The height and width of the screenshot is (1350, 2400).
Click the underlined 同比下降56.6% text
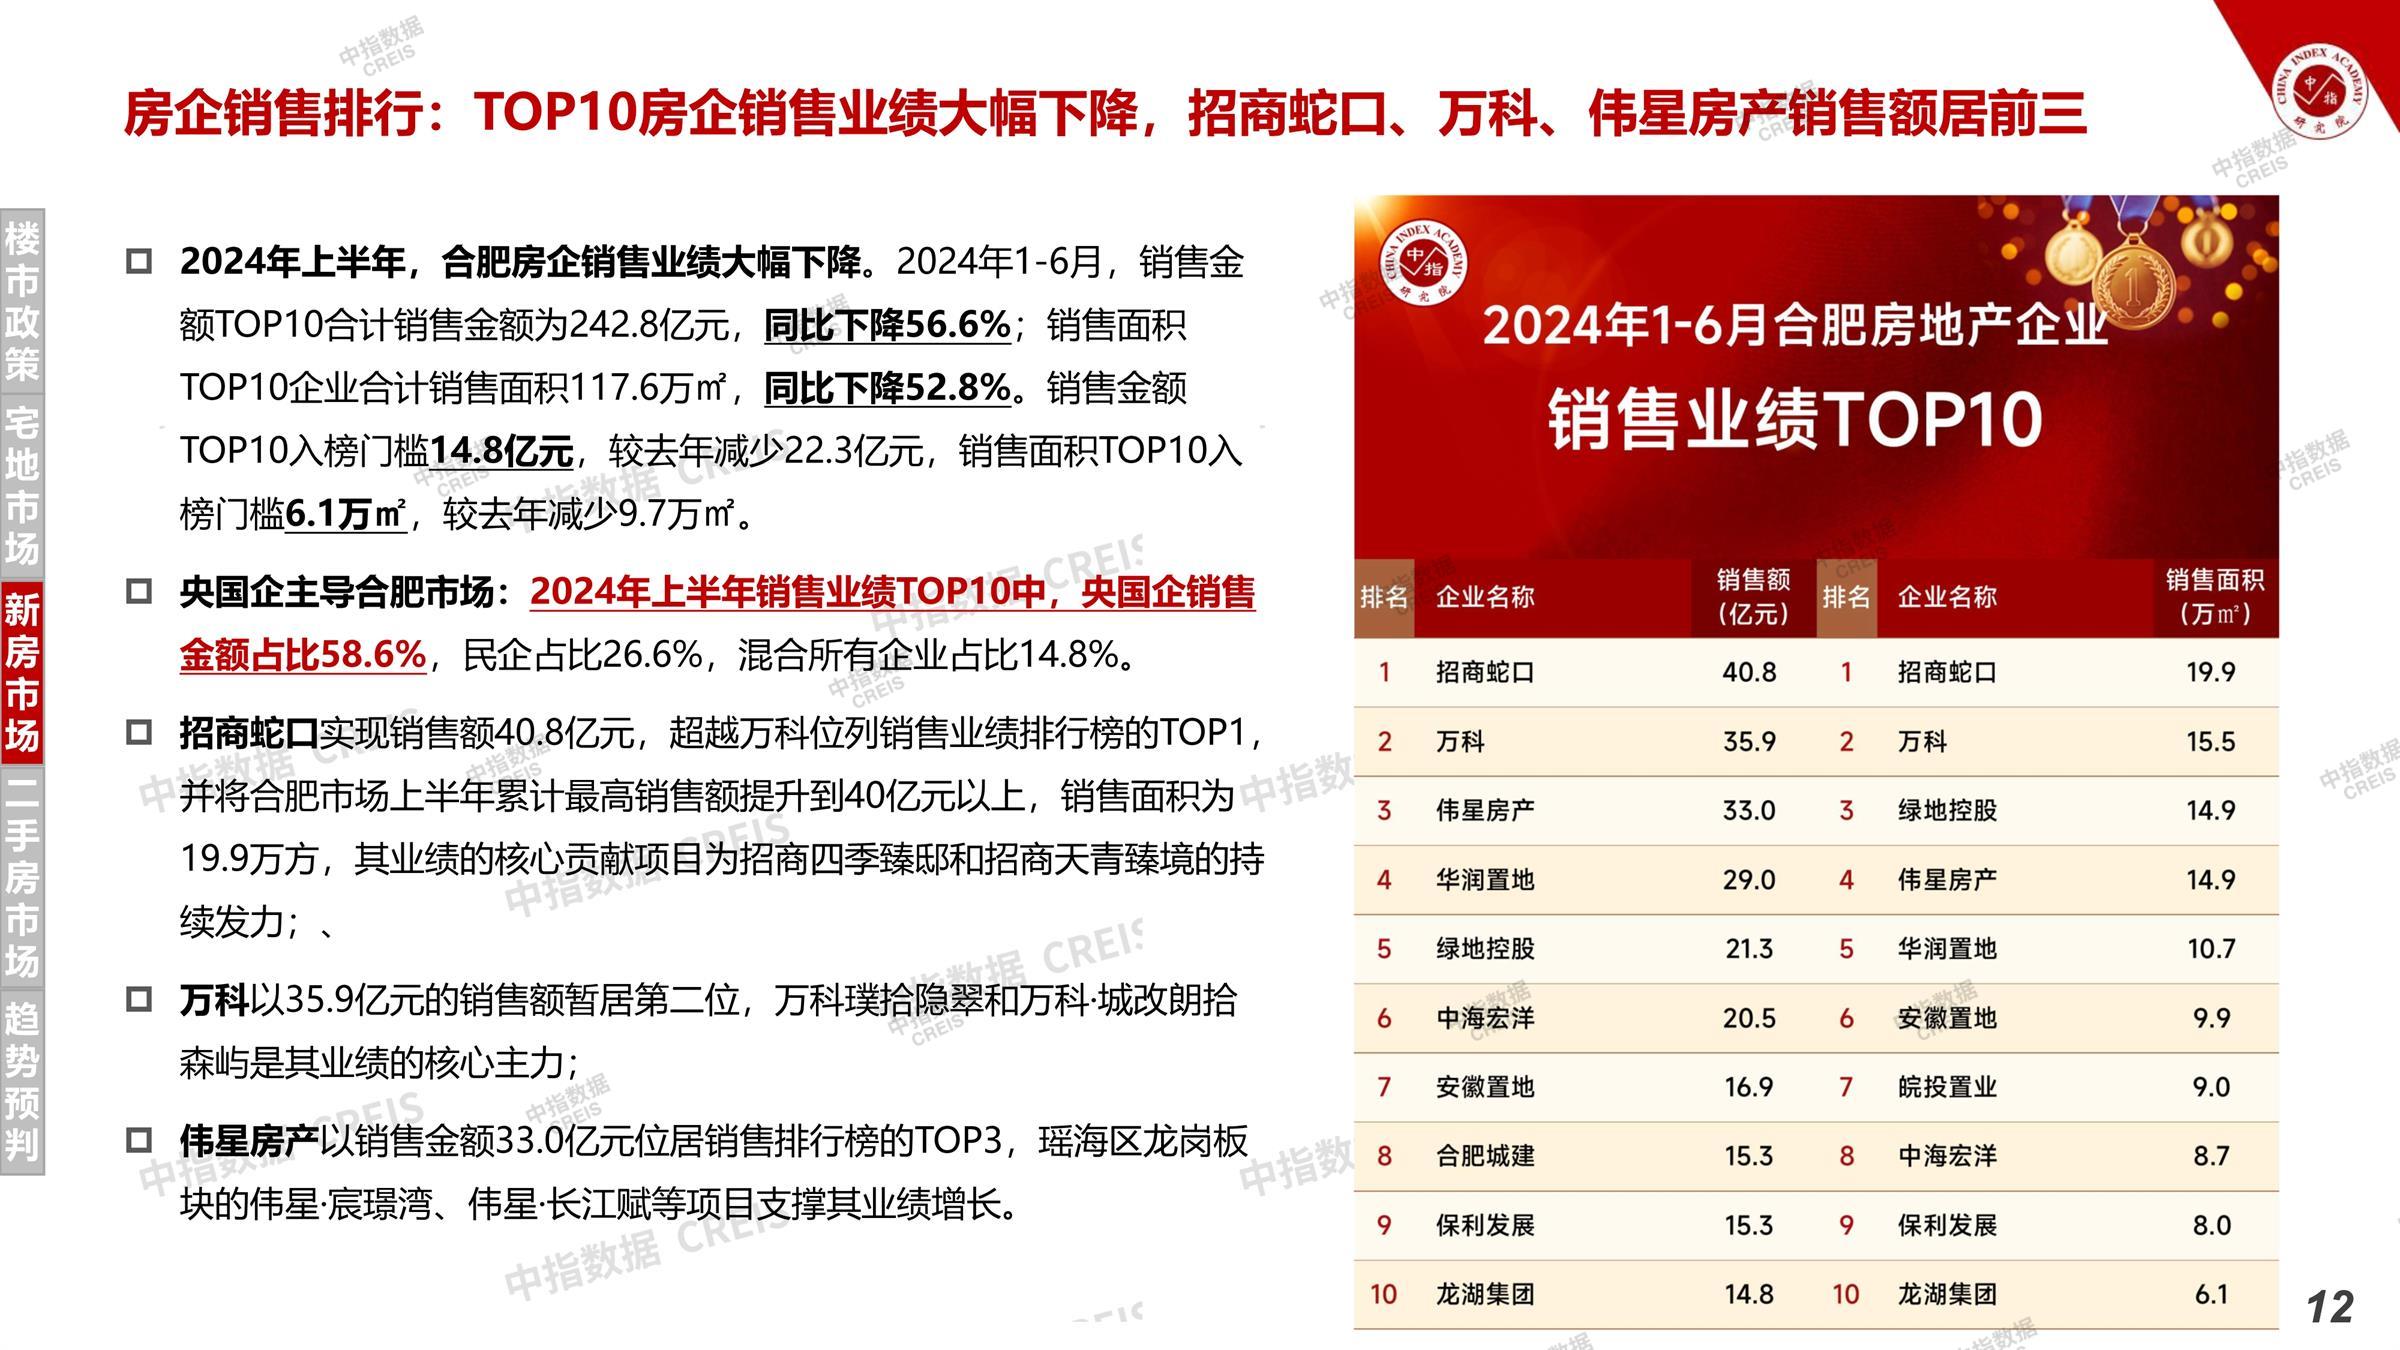pyautogui.click(x=886, y=325)
